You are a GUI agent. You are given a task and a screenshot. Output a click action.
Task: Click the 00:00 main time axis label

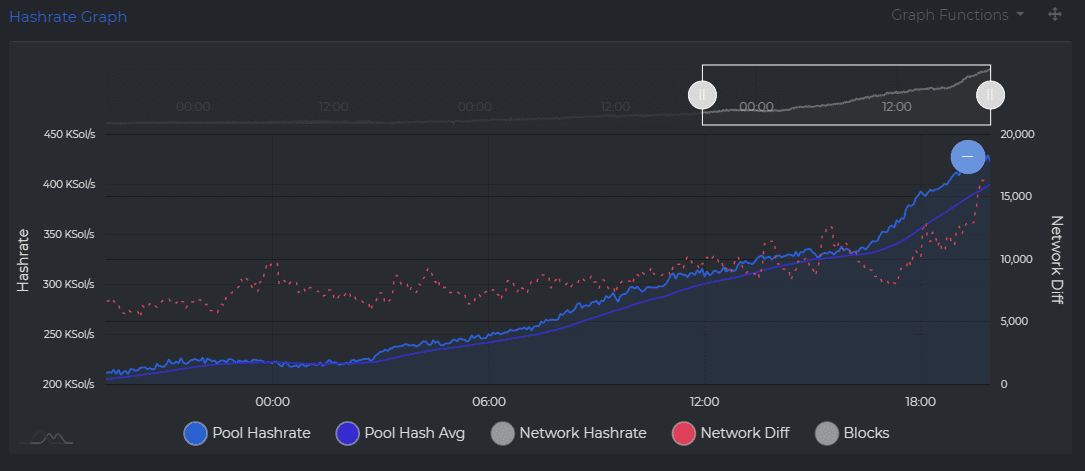click(x=273, y=402)
